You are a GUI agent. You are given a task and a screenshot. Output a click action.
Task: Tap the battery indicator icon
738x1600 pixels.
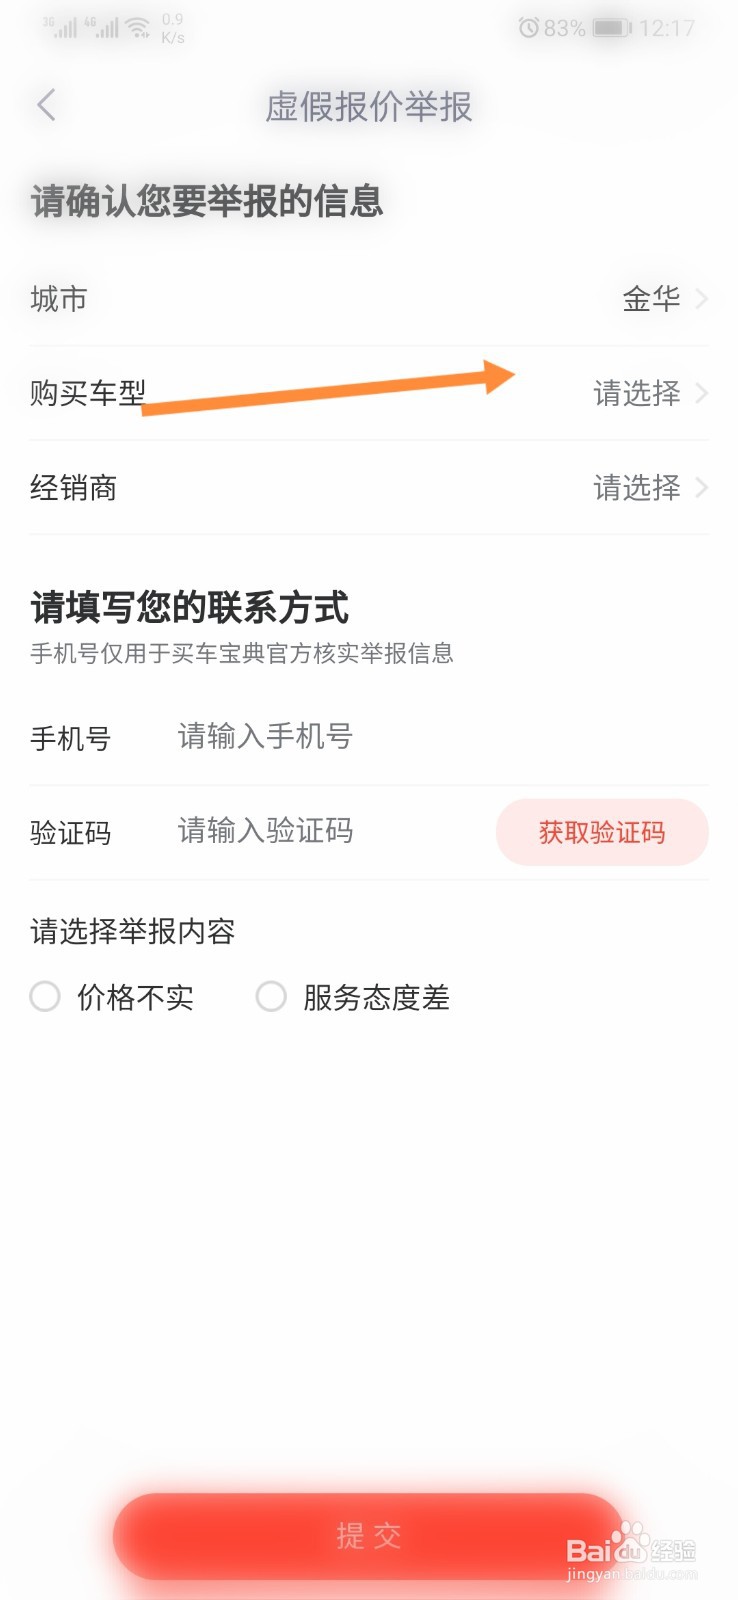[x=612, y=28]
